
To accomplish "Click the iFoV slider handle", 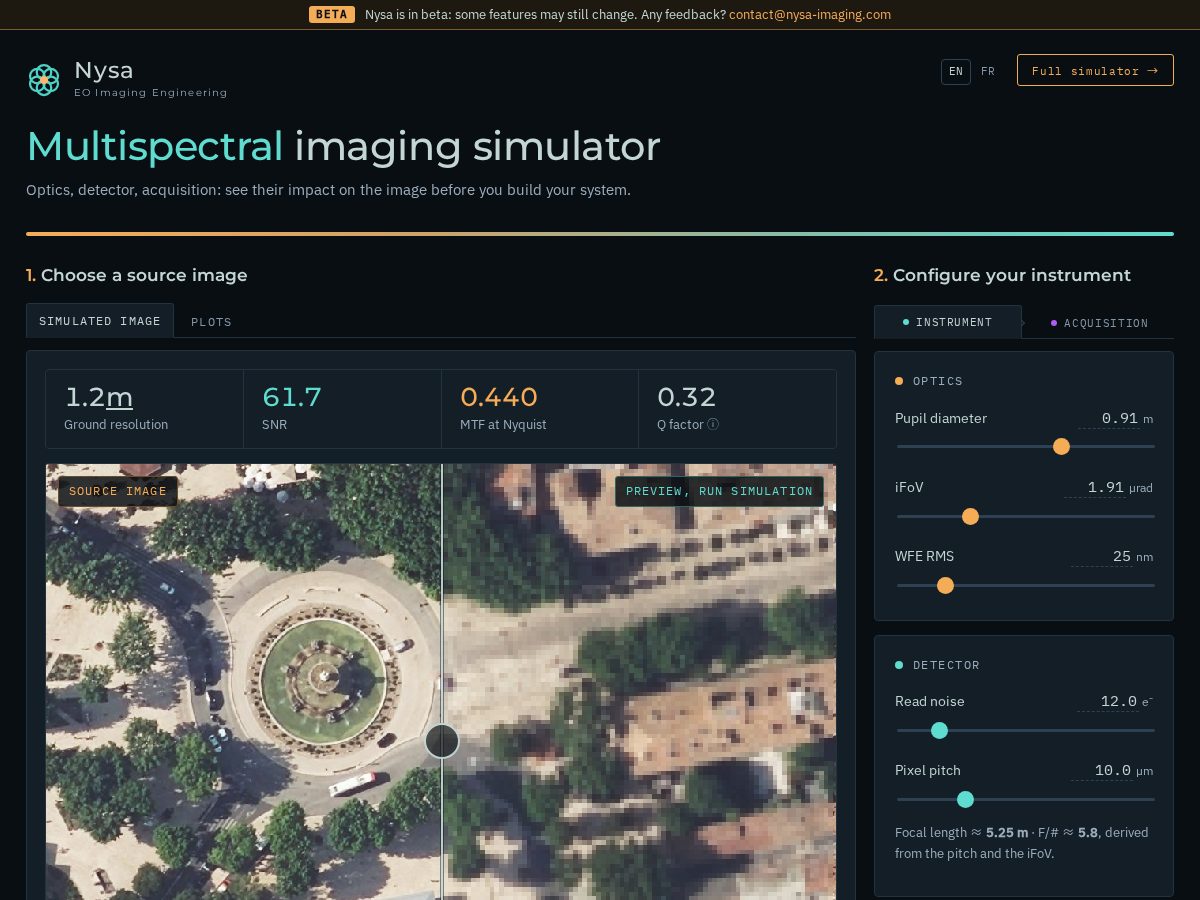I will 970,516.
